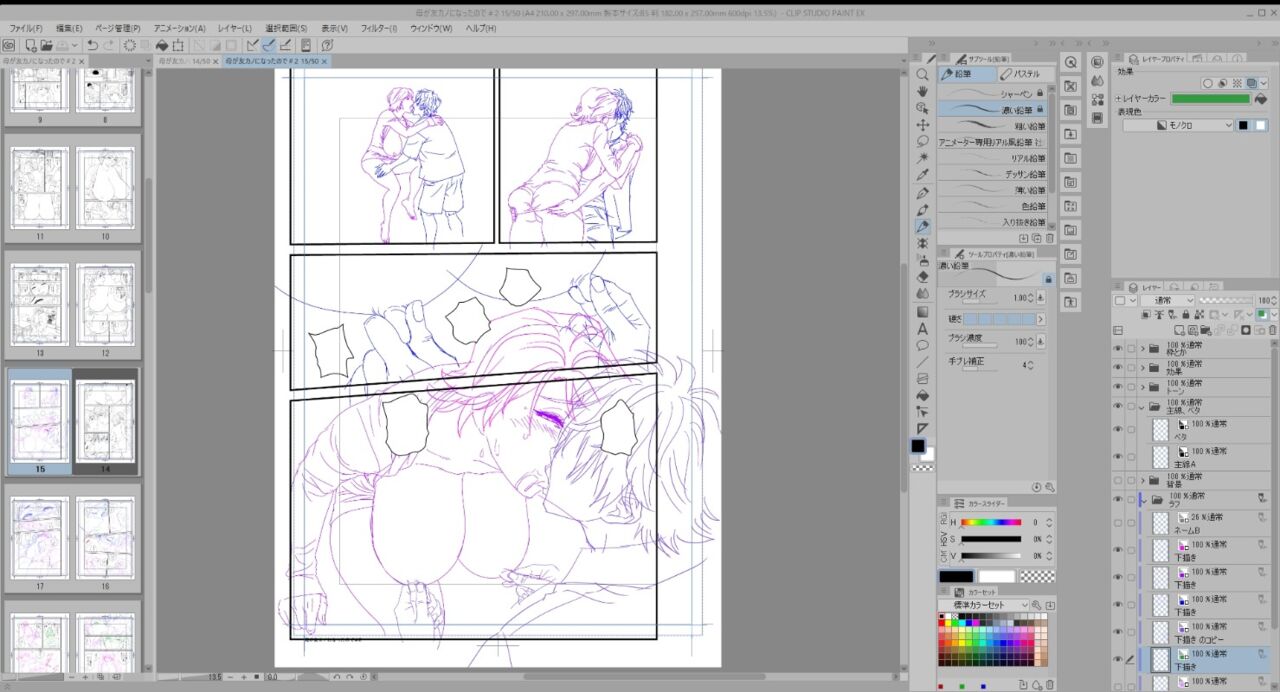
Task: Select the Auto select wand tool
Action: click(x=922, y=159)
